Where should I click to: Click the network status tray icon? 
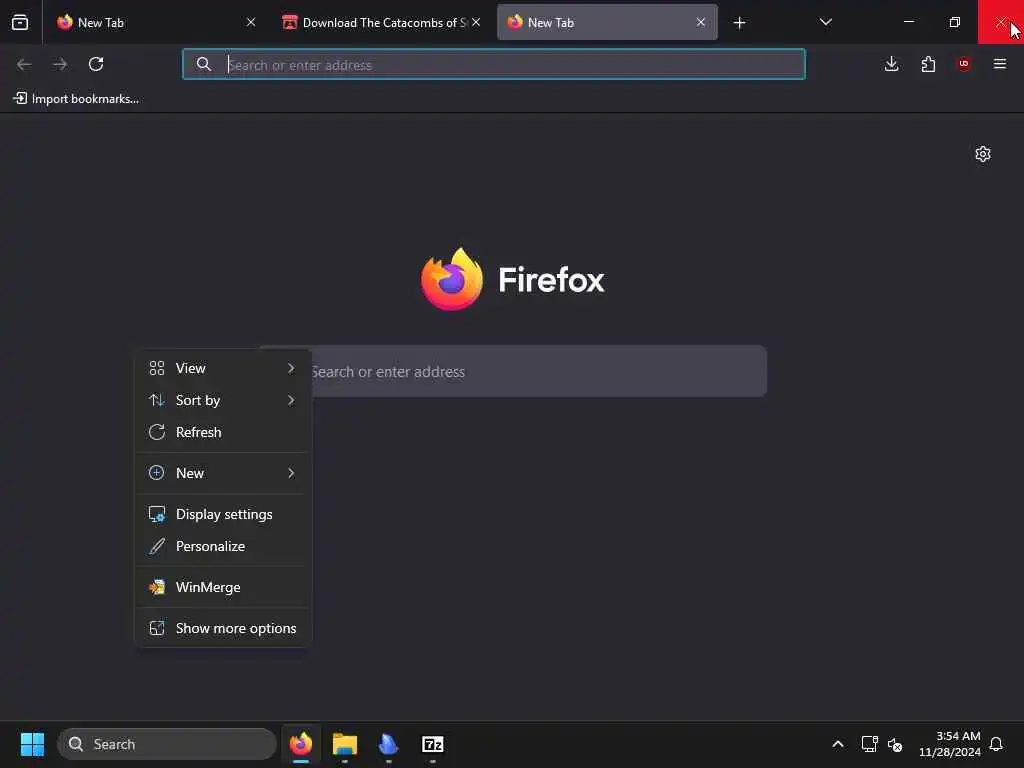tap(869, 744)
